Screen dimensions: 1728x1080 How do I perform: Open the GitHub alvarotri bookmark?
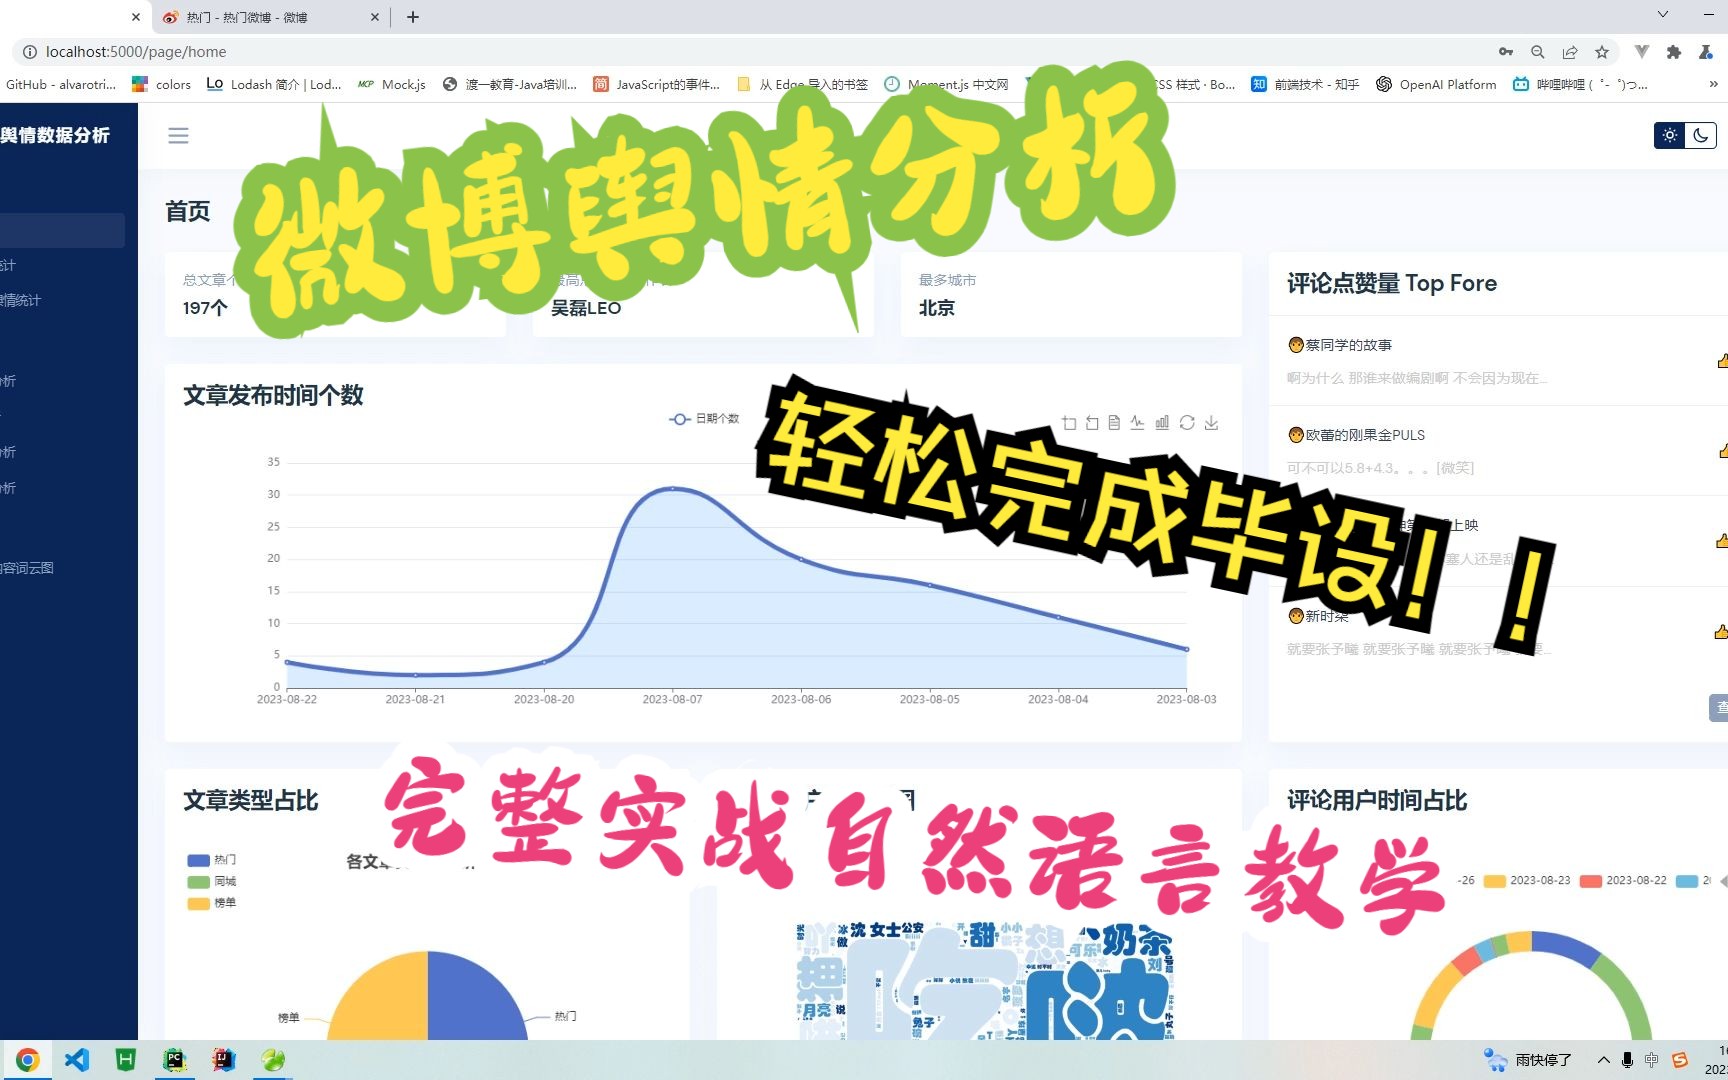click(60, 85)
